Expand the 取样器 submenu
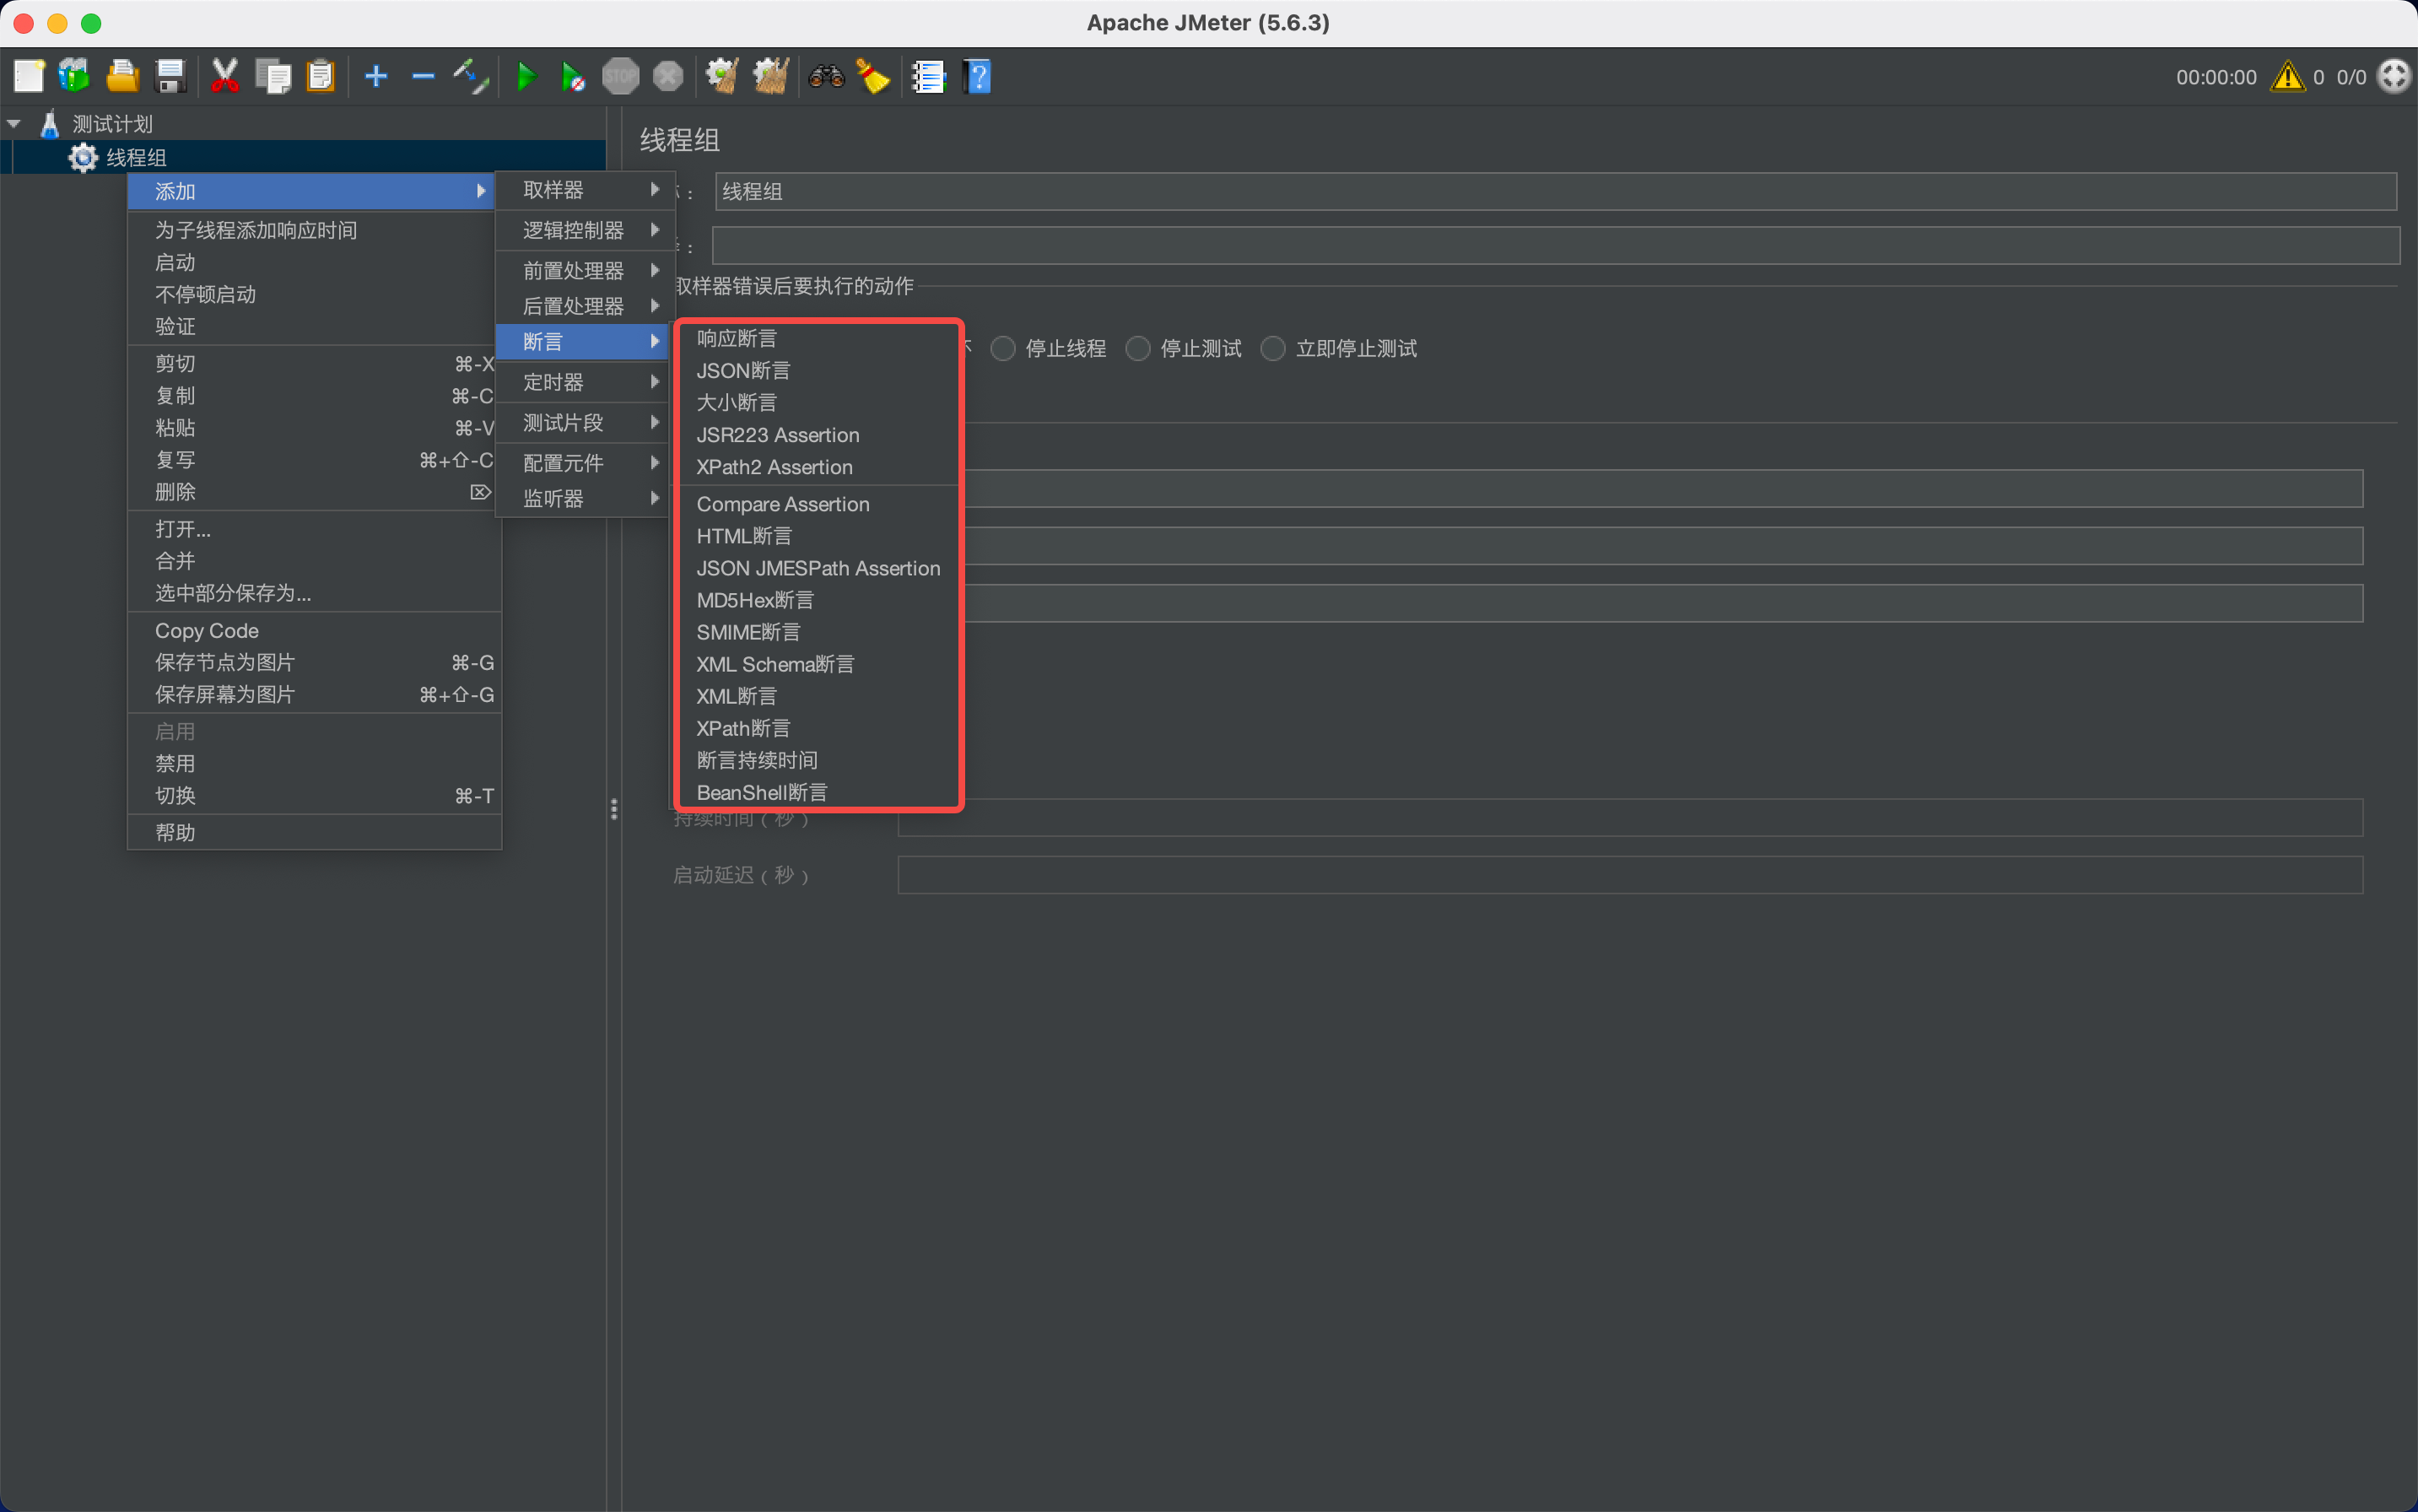Image resolution: width=2418 pixels, height=1512 pixels. click(583, 190)
